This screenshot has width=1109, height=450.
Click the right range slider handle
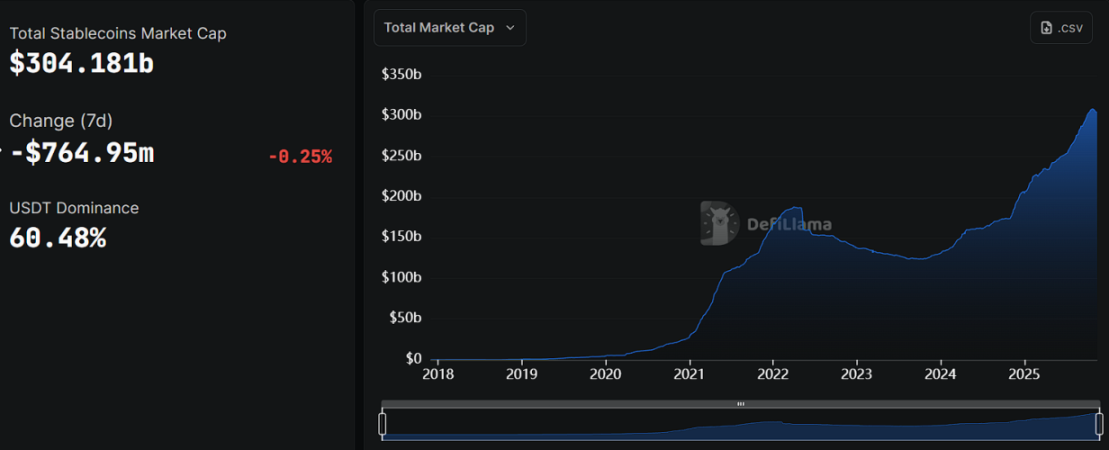point(1099,424)
